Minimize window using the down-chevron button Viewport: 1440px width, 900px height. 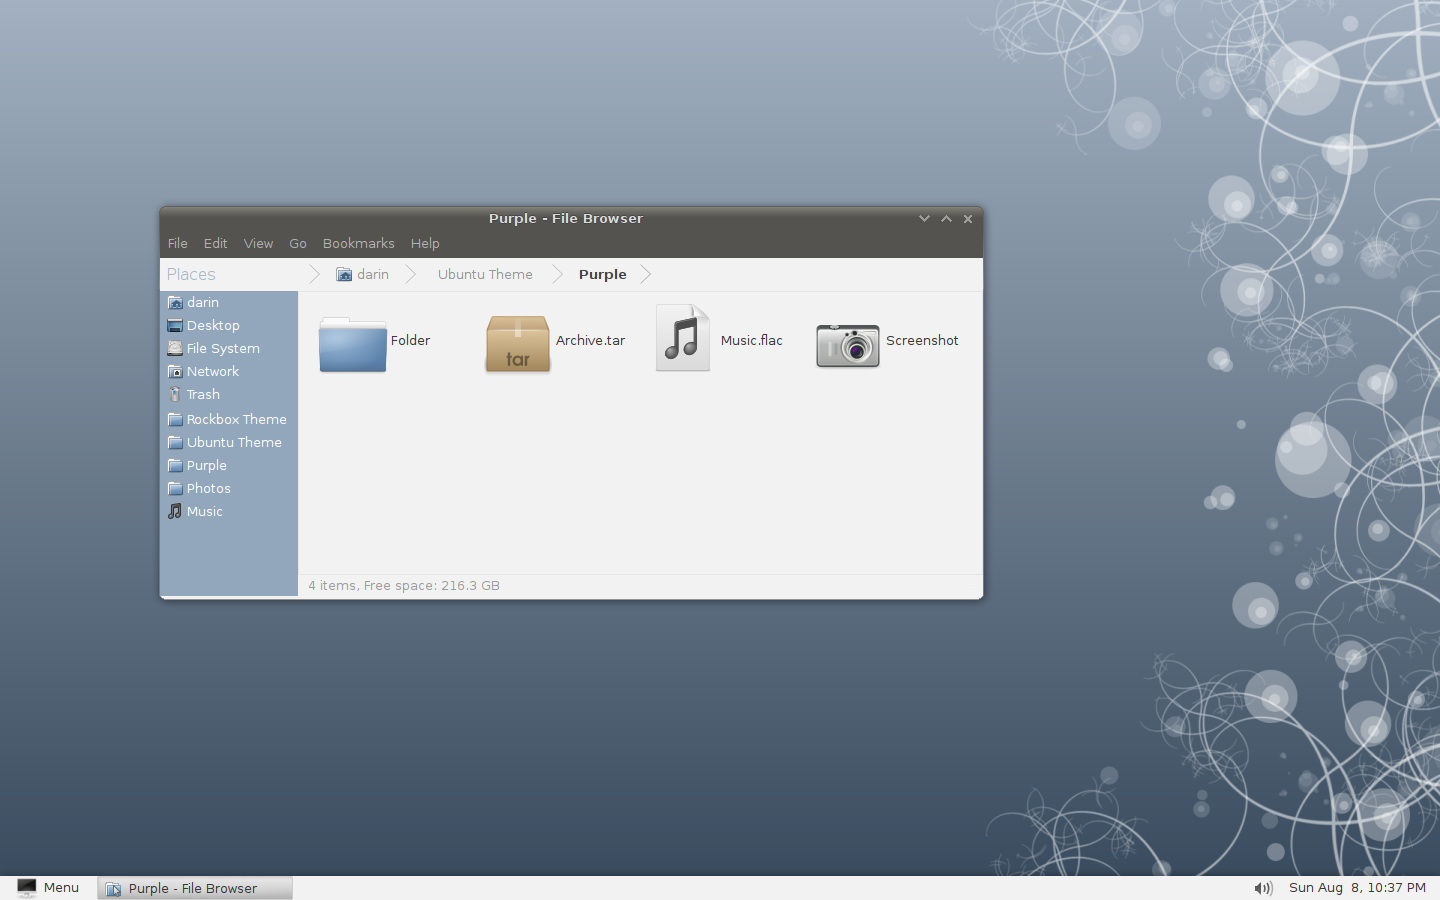pyautogui.click(x=924, y=218)
